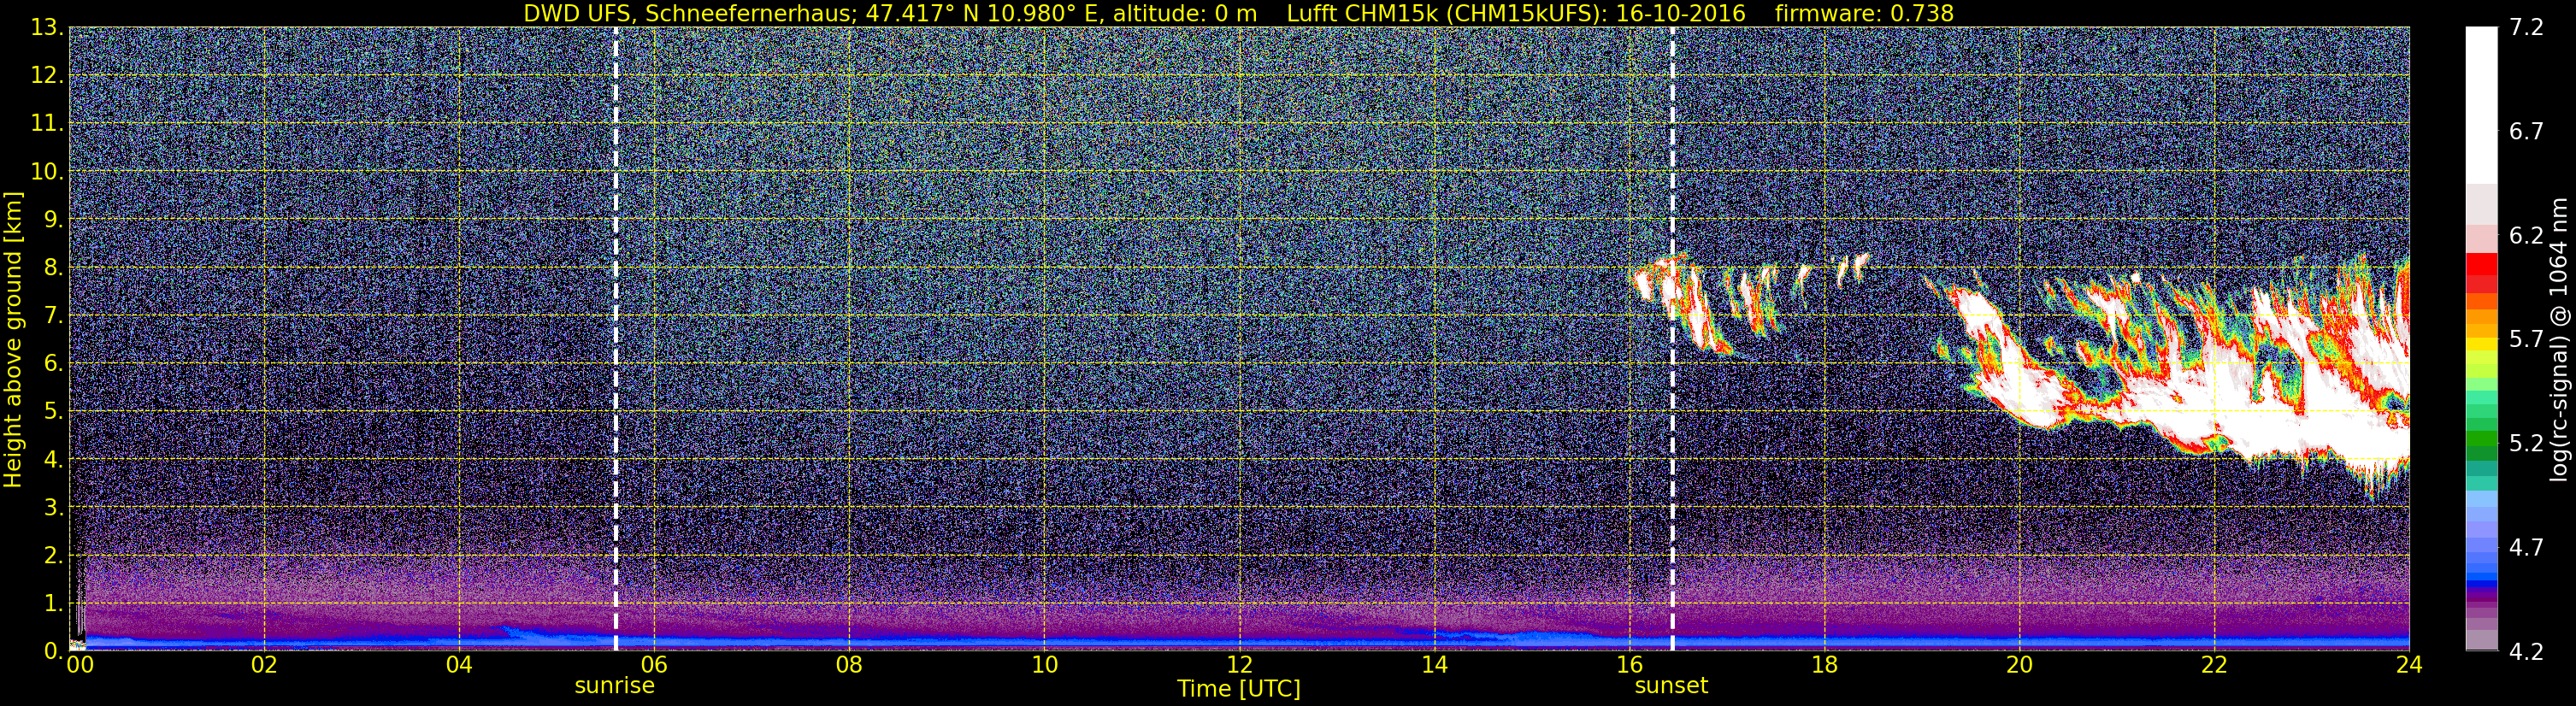Viewport: 2576px width, 706px height.
Task: Click the colorbar value 4.2
Action: [2526, 652]
